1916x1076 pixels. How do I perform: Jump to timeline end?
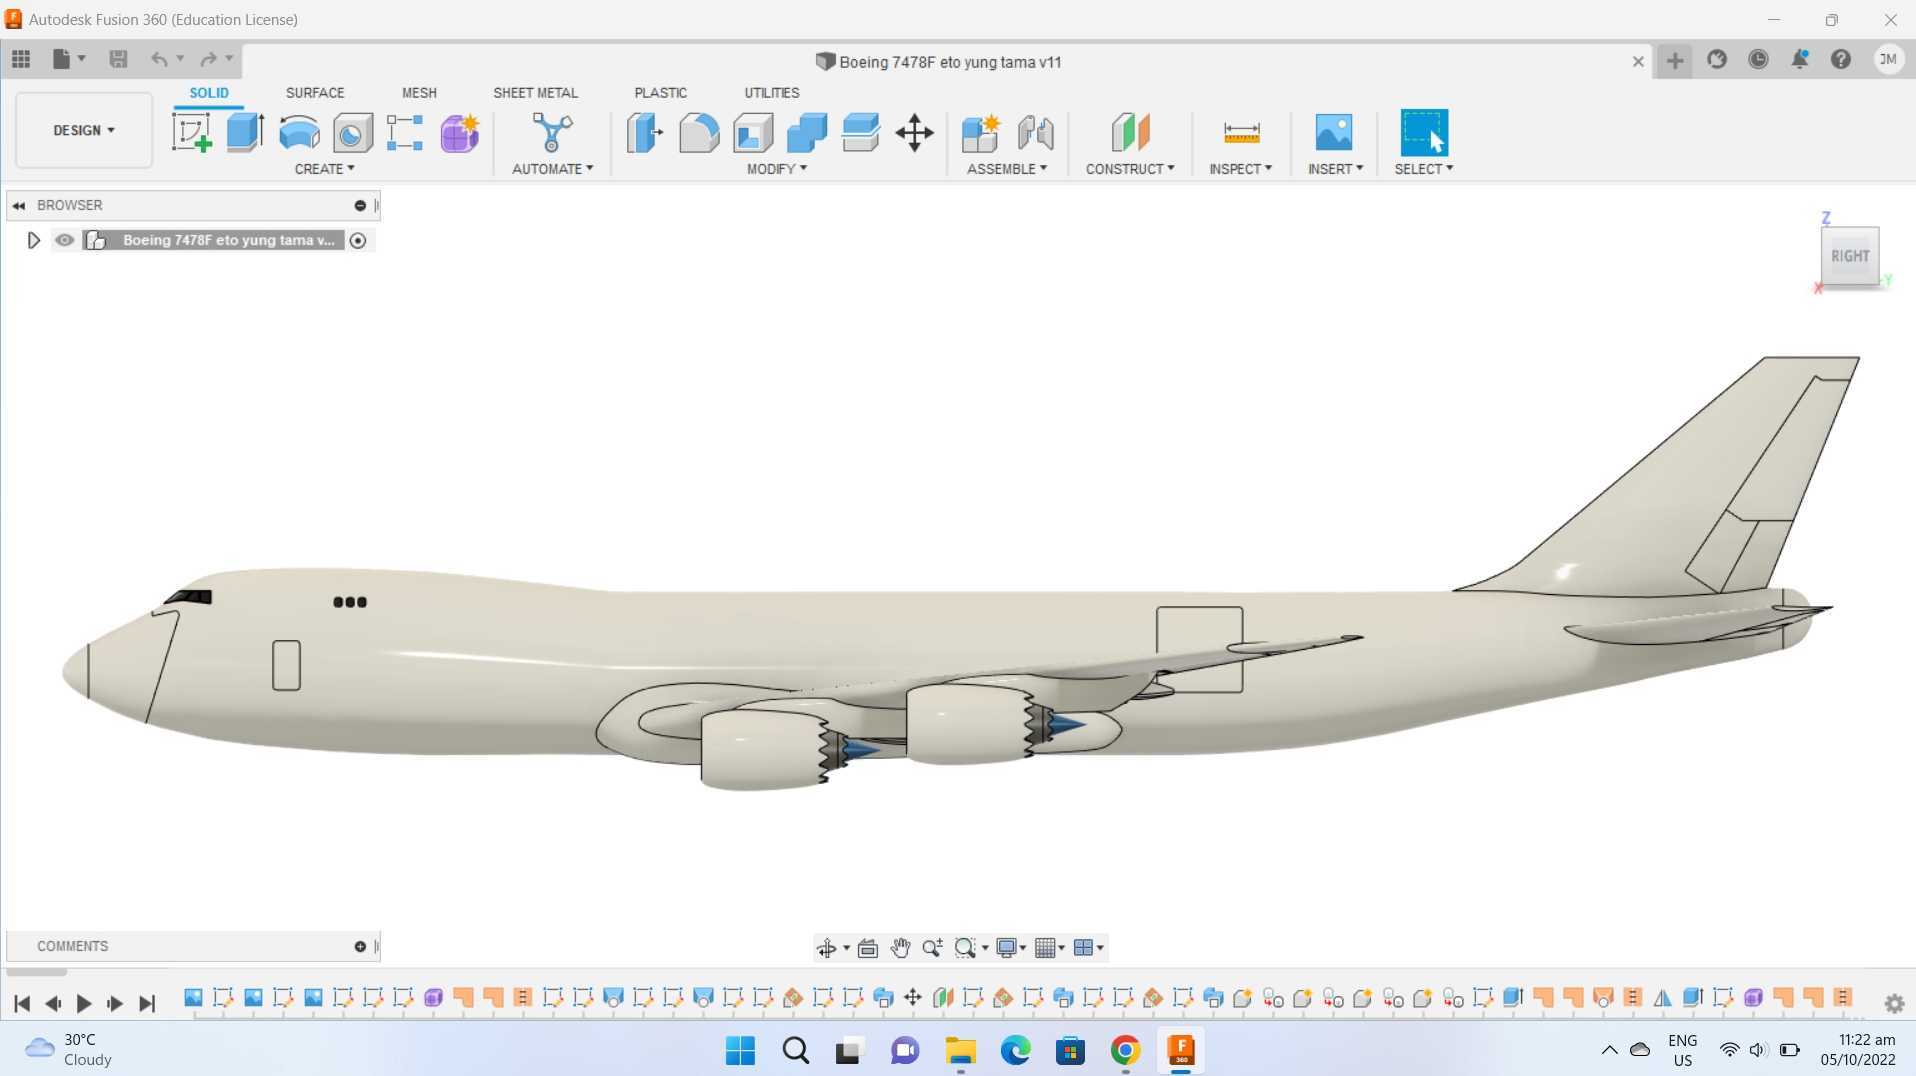pos(147,1003)
